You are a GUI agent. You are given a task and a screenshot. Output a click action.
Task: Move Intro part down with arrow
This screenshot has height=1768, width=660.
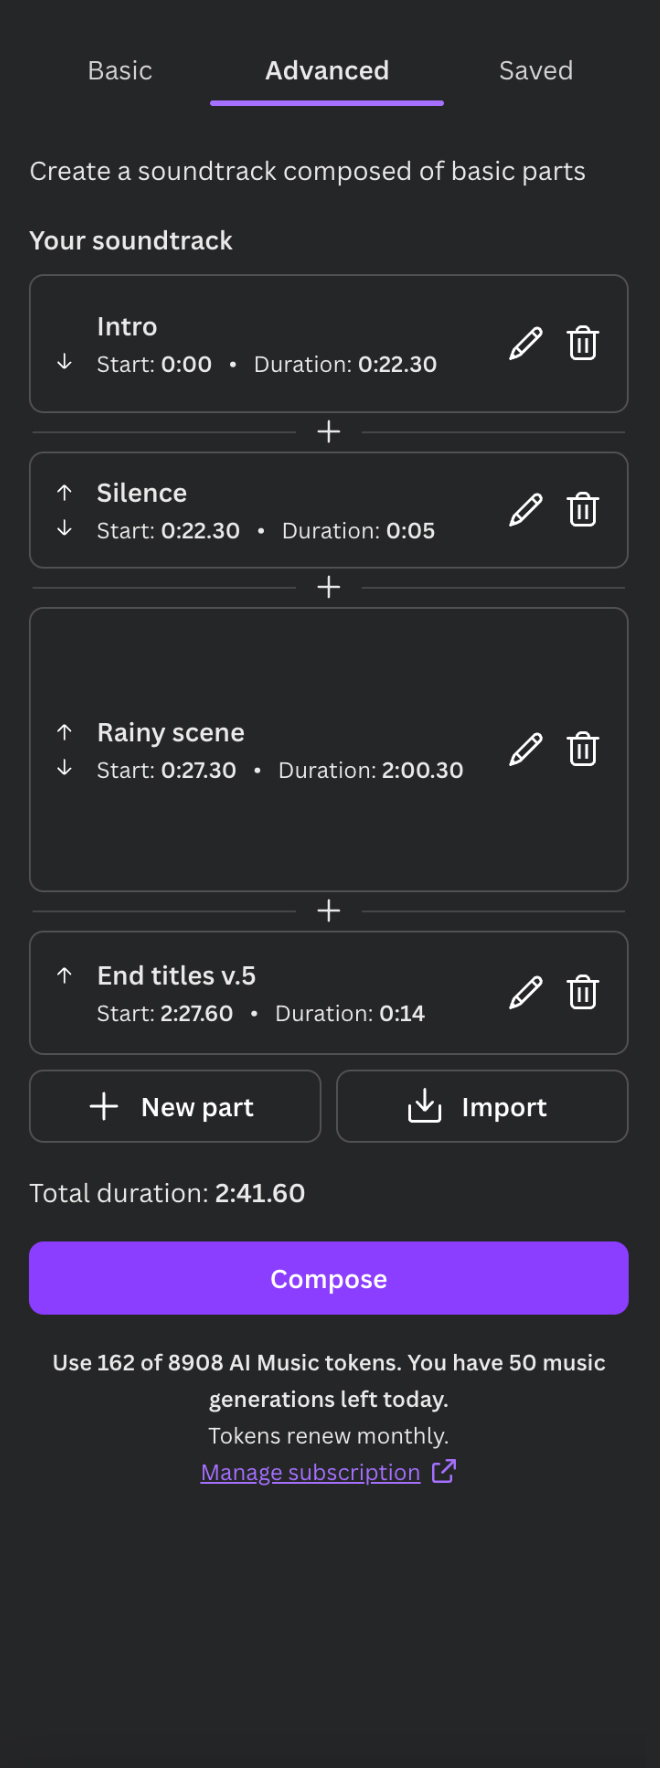pos(64,362)
